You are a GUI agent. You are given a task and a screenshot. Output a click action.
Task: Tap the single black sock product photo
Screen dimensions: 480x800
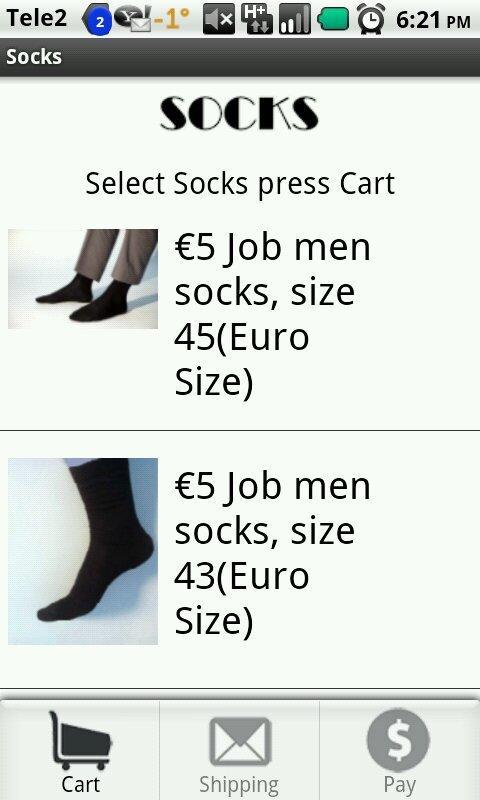pyautogui.click(x=83, y=551)
